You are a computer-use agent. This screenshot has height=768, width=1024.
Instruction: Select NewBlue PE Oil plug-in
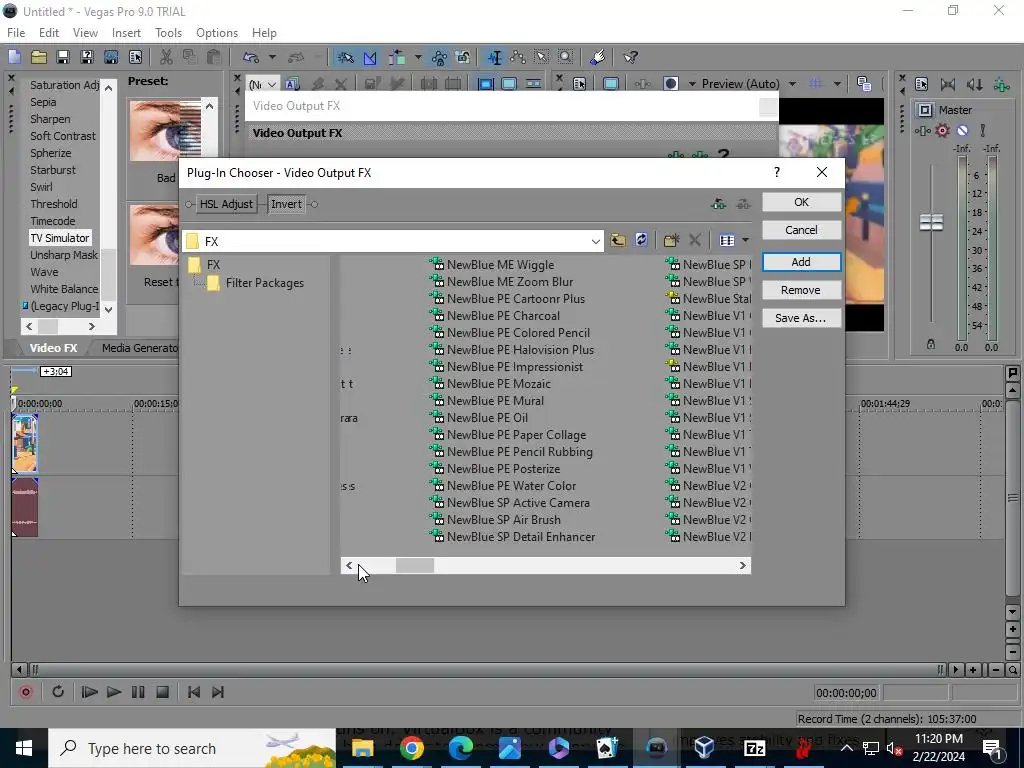479,418
